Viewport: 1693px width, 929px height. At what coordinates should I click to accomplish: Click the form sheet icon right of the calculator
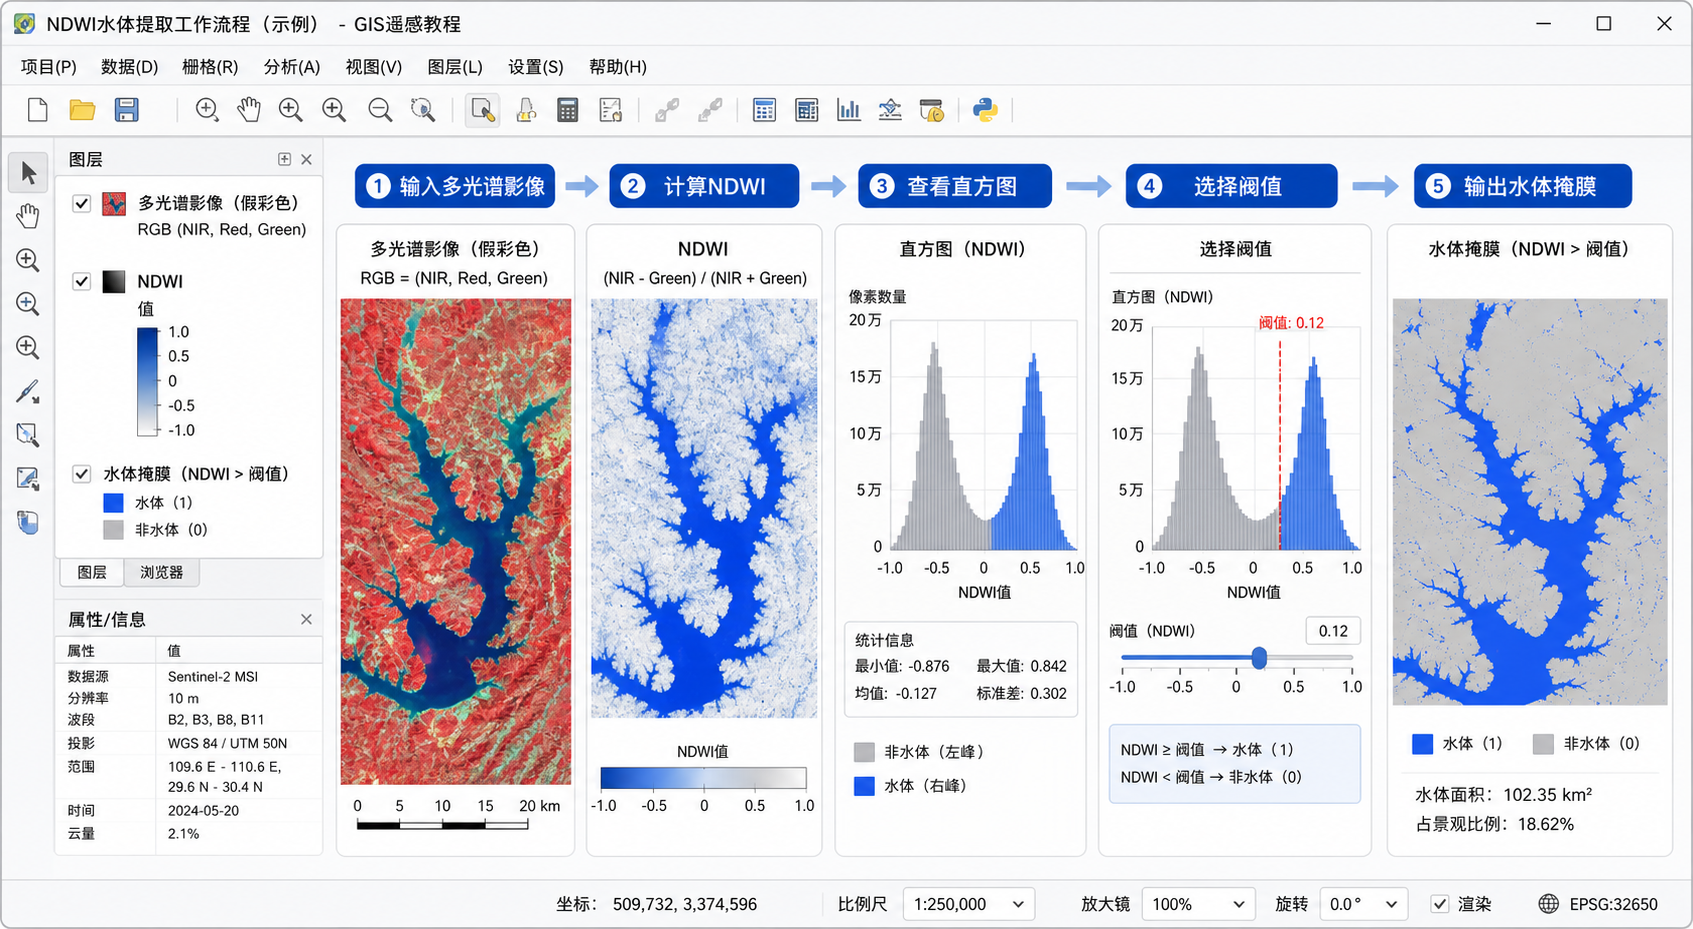tap(611, 110)
